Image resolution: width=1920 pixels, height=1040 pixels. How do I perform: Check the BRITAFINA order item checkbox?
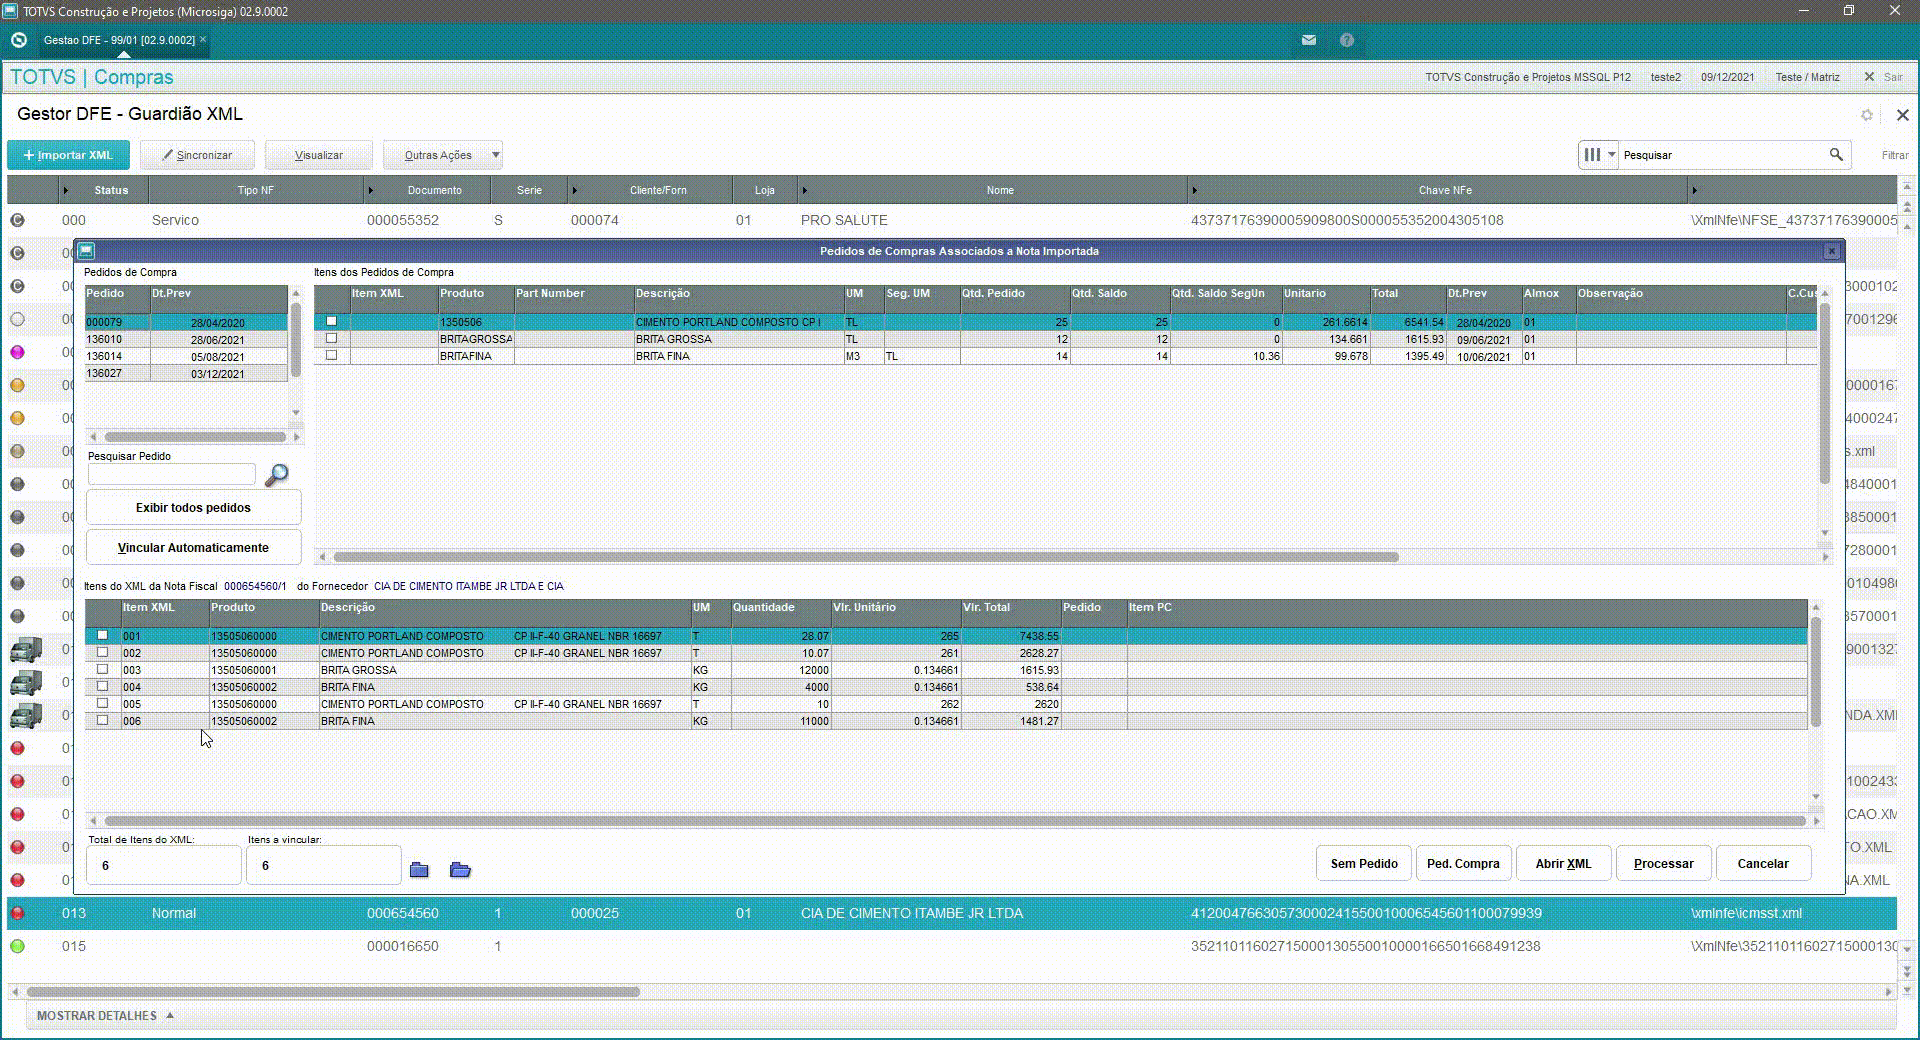coord(331,356)
